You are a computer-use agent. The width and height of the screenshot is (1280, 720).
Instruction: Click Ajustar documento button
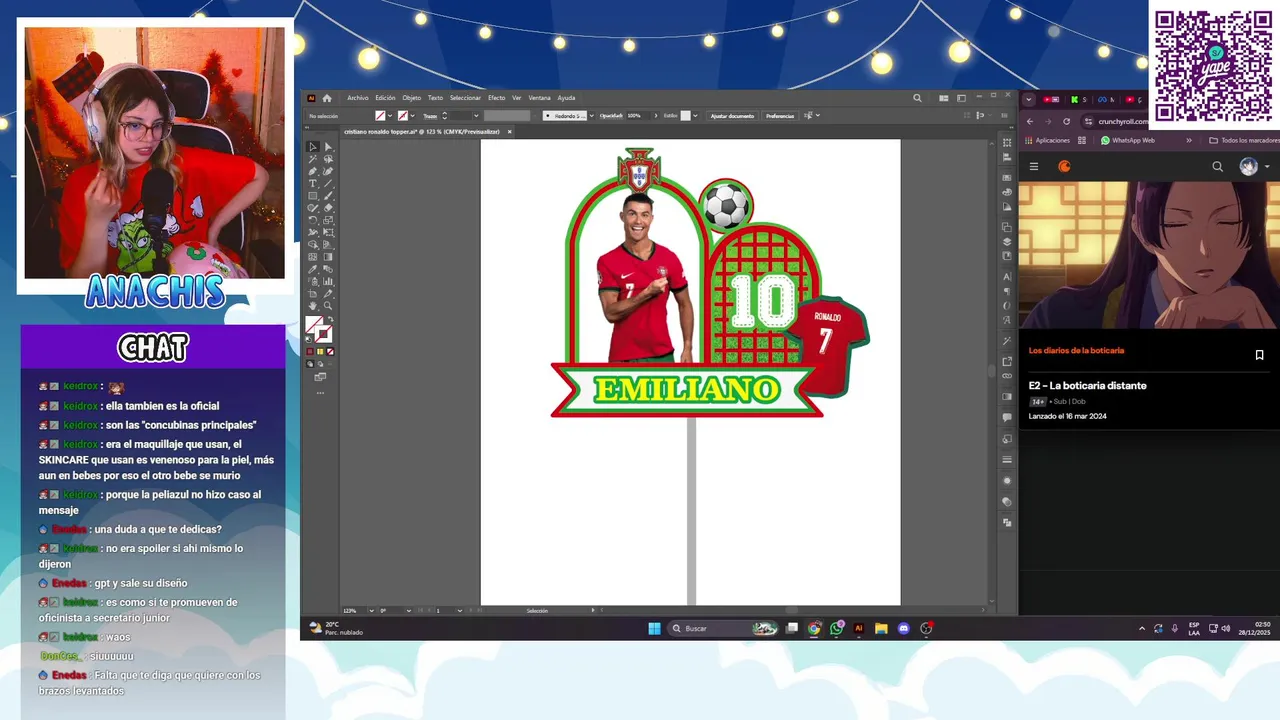[732, 116]
